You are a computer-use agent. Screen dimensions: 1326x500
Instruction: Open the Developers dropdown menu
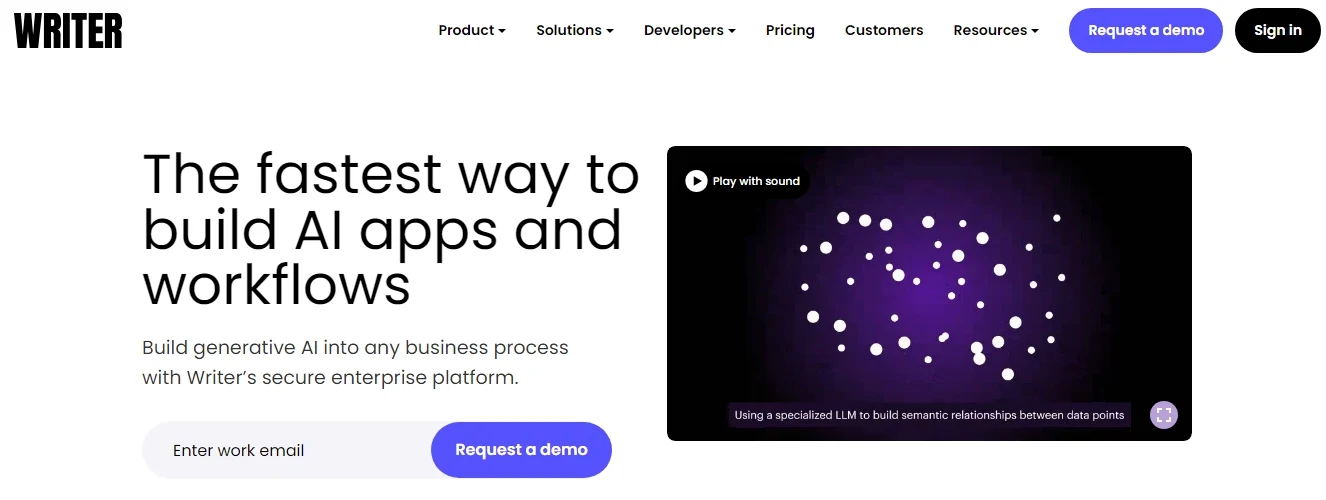(x=690, y=30)
